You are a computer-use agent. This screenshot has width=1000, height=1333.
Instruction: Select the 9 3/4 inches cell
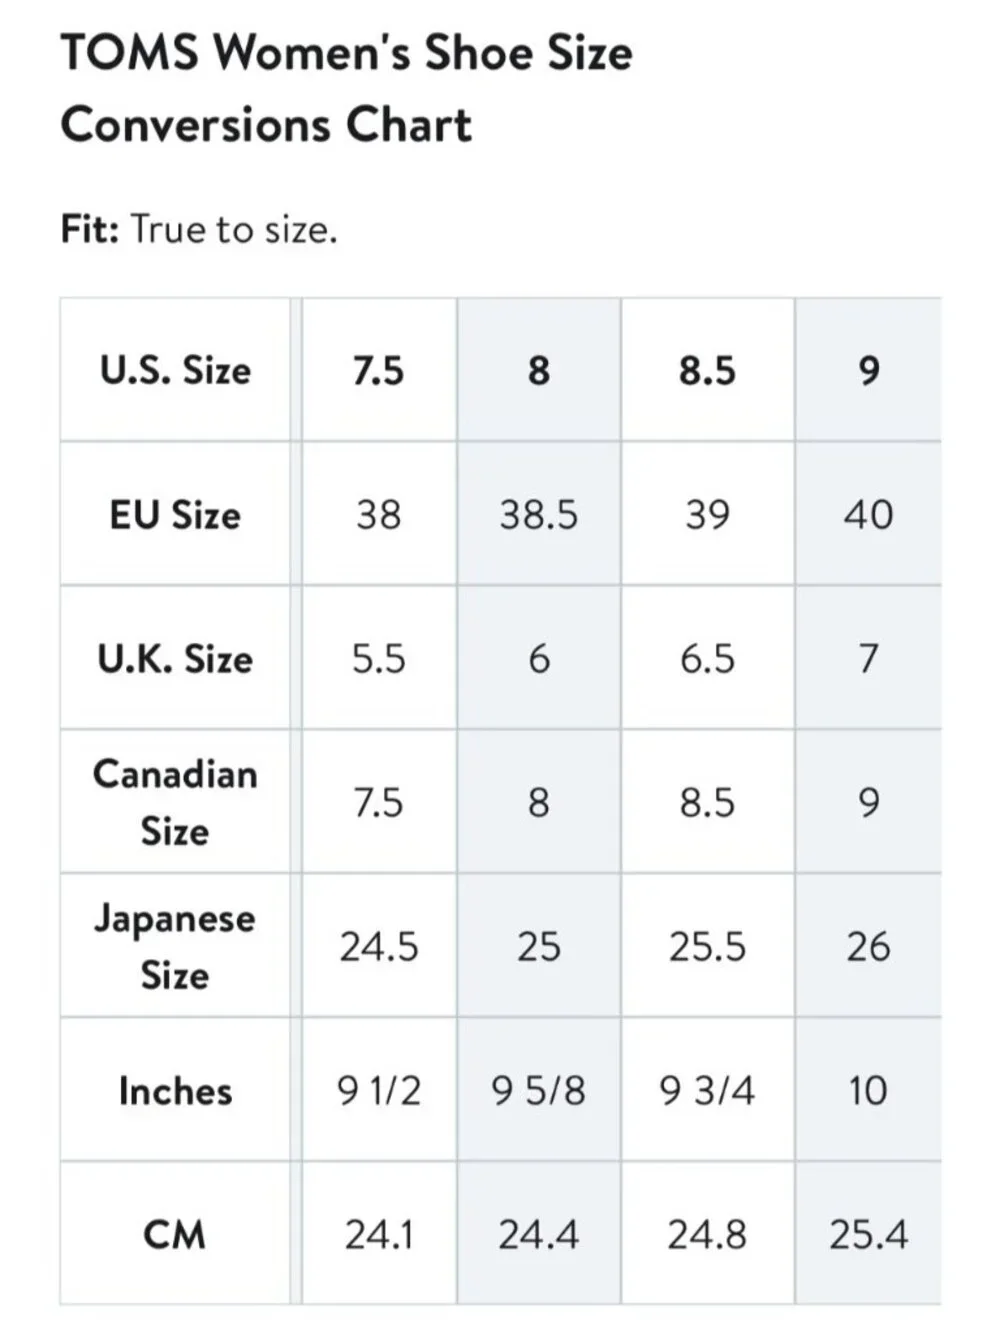tap(708, 1090)
